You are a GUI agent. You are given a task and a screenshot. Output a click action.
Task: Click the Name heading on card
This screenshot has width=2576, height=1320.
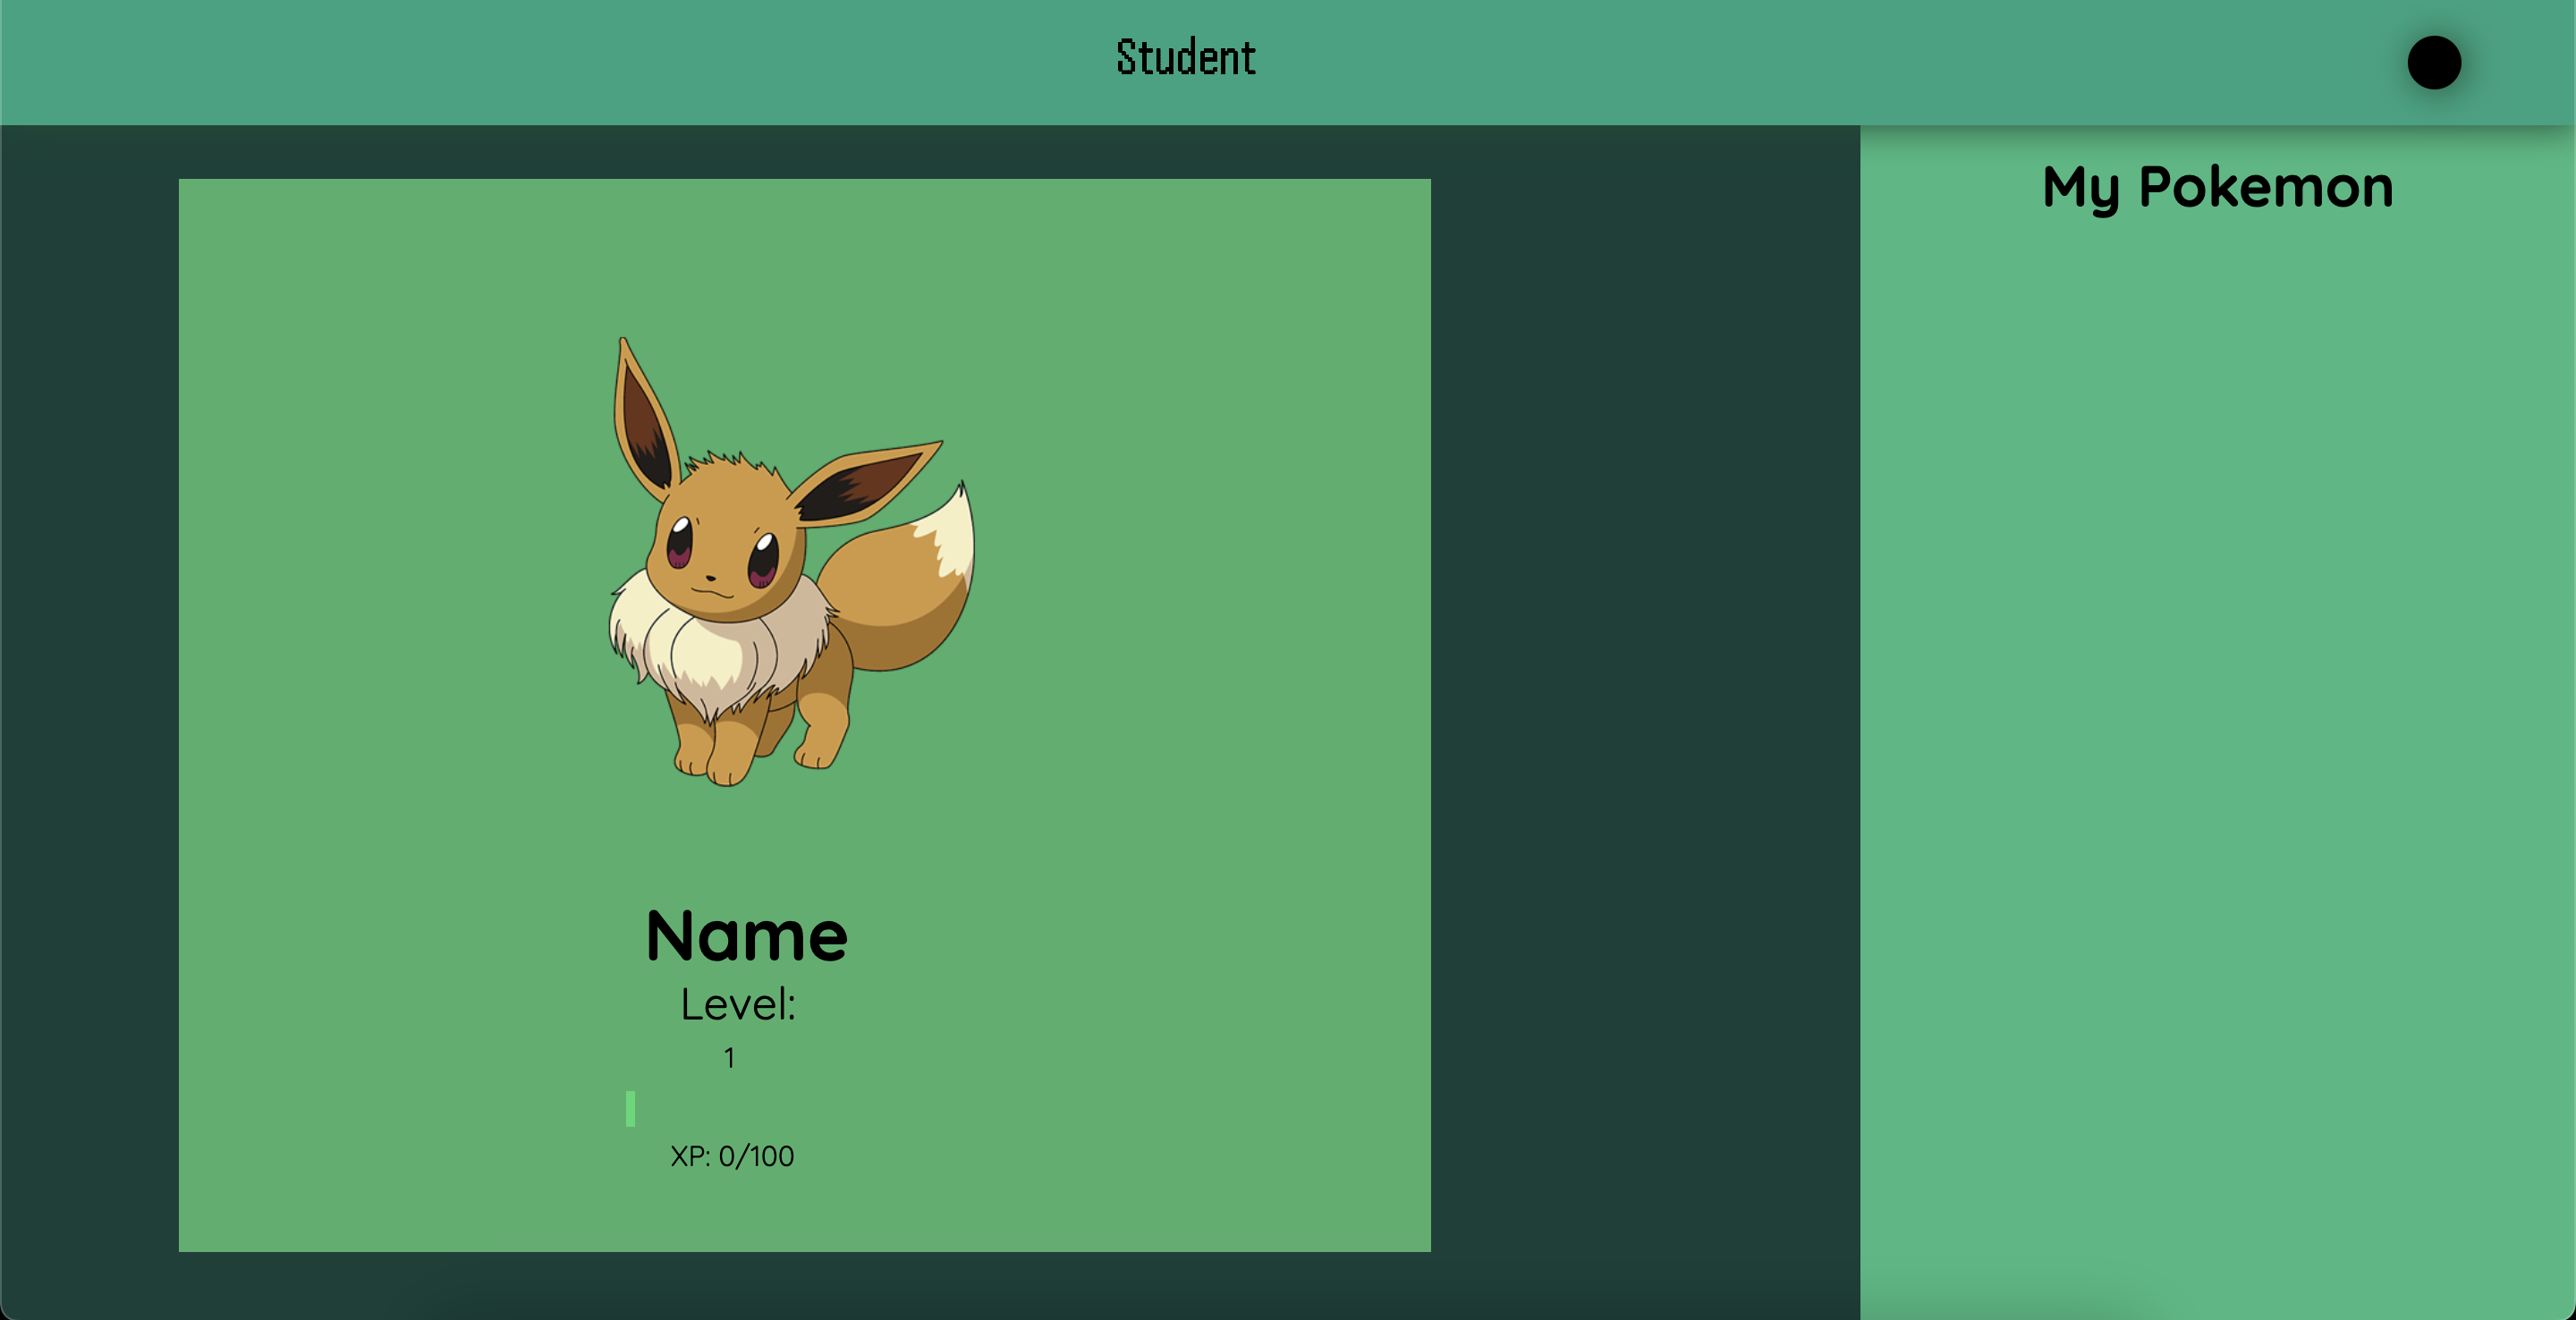[746, 936]
